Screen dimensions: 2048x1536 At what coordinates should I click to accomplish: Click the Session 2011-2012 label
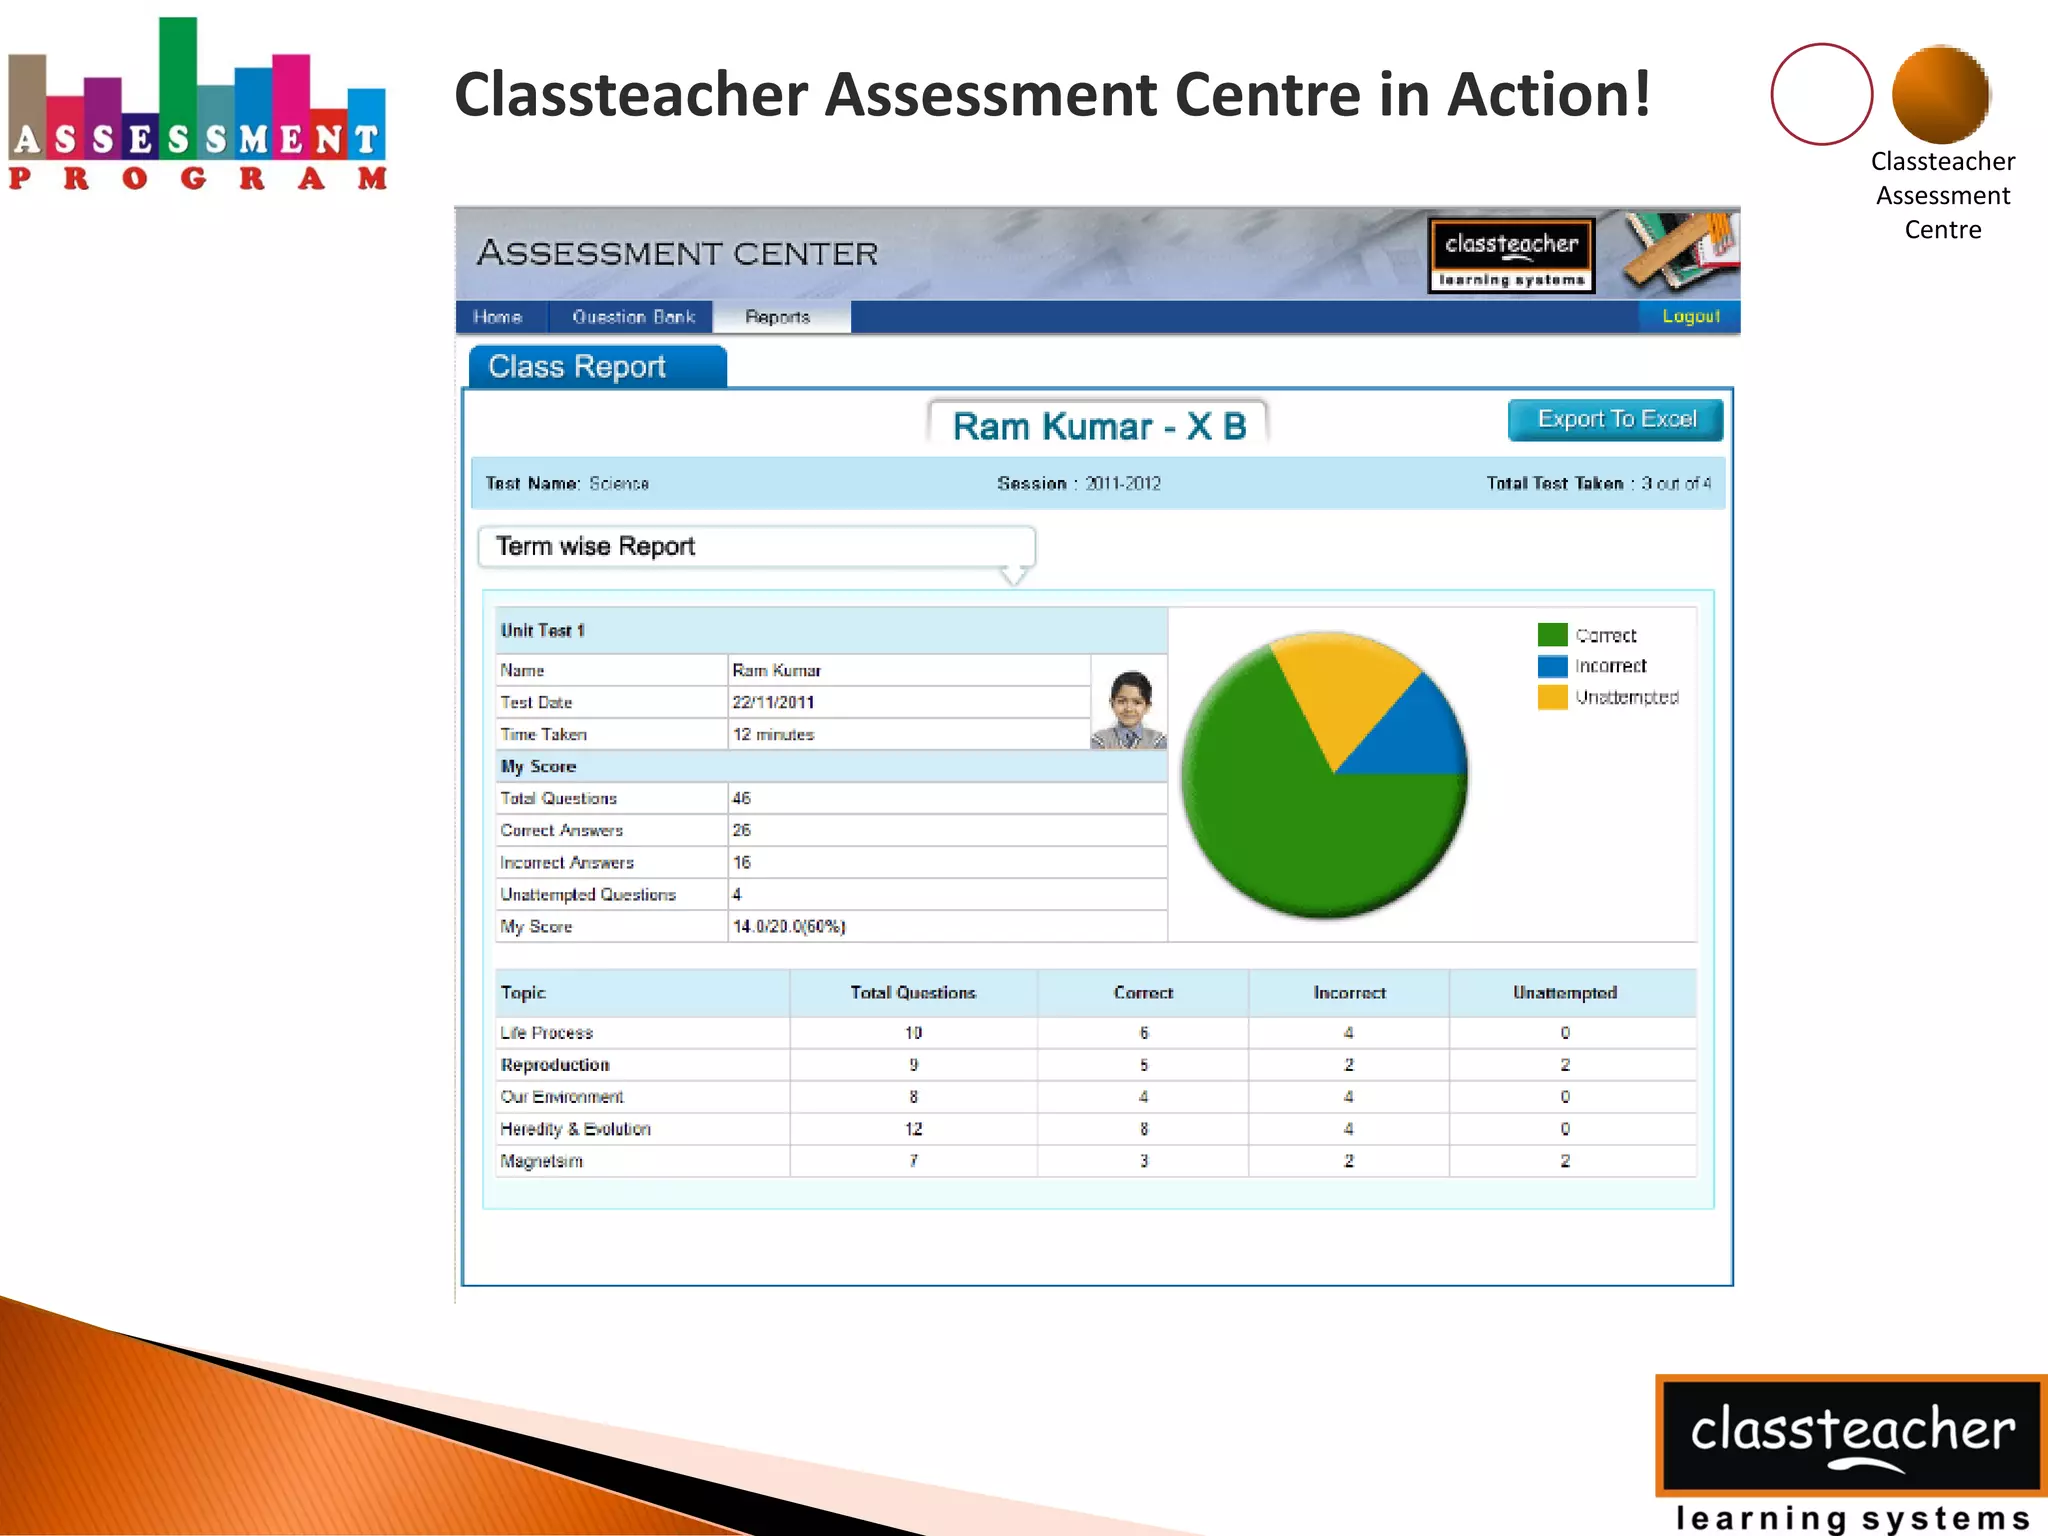pos(1079,483)
